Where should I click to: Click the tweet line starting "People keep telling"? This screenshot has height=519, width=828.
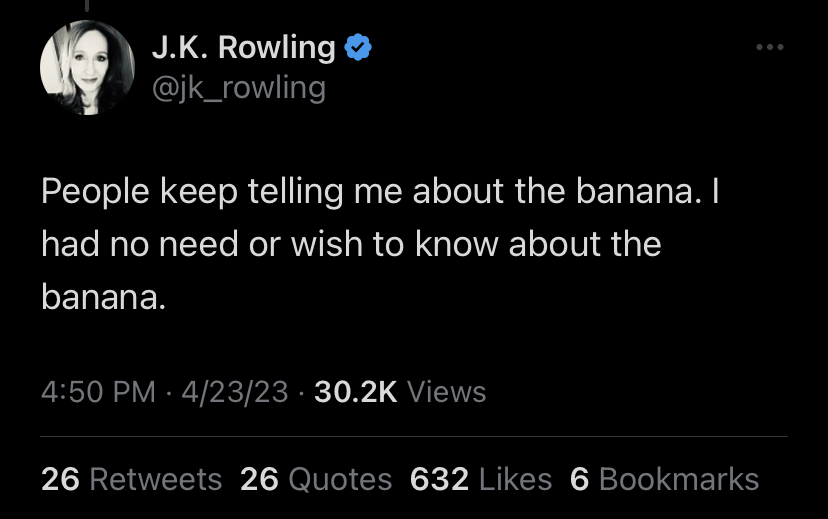[x=380, y=192]
